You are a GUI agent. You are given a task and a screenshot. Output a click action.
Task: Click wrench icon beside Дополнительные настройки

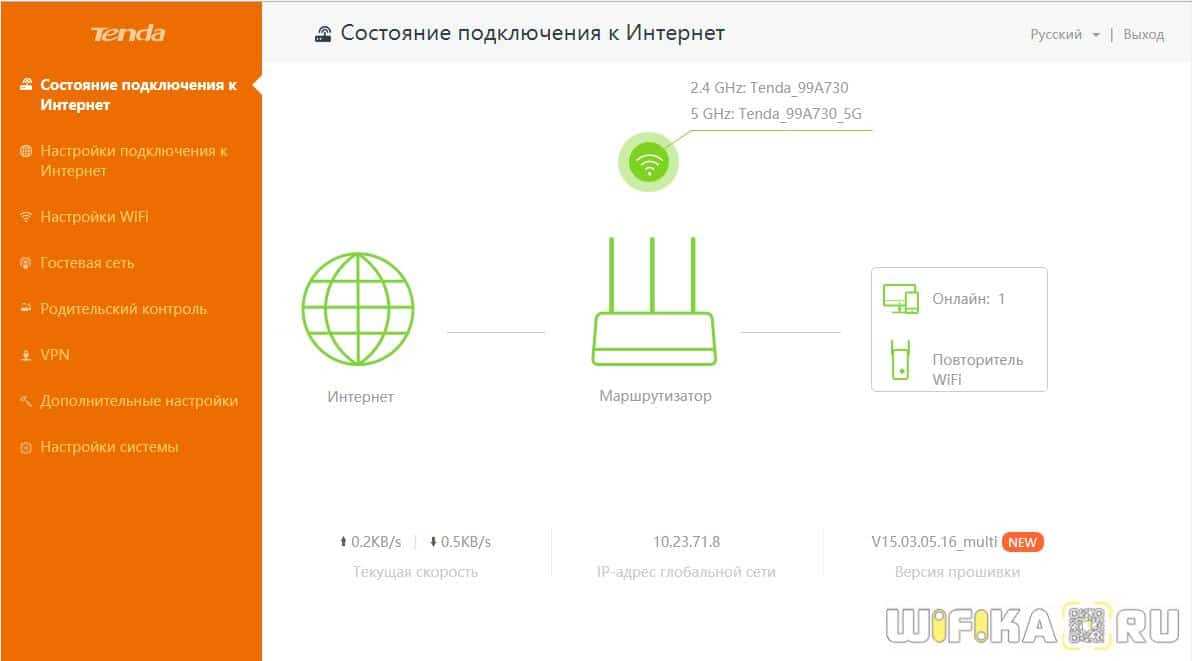click(26, 400)
